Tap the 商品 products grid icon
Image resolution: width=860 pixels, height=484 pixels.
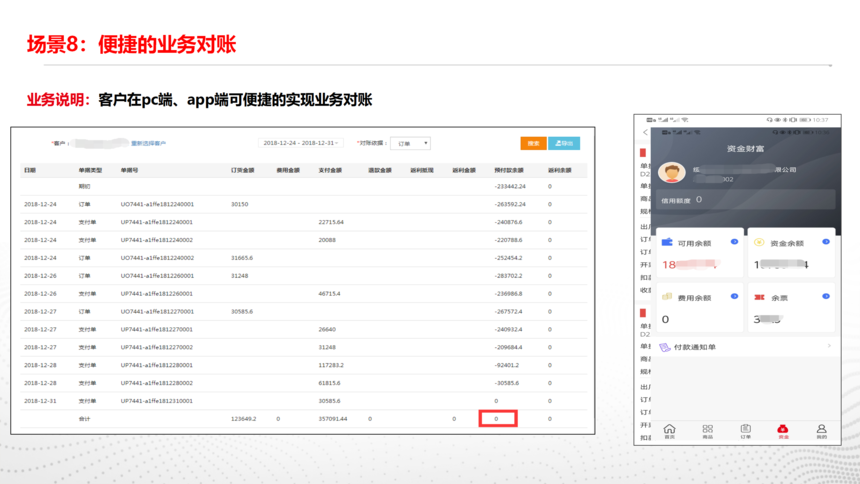pos(707,431)
